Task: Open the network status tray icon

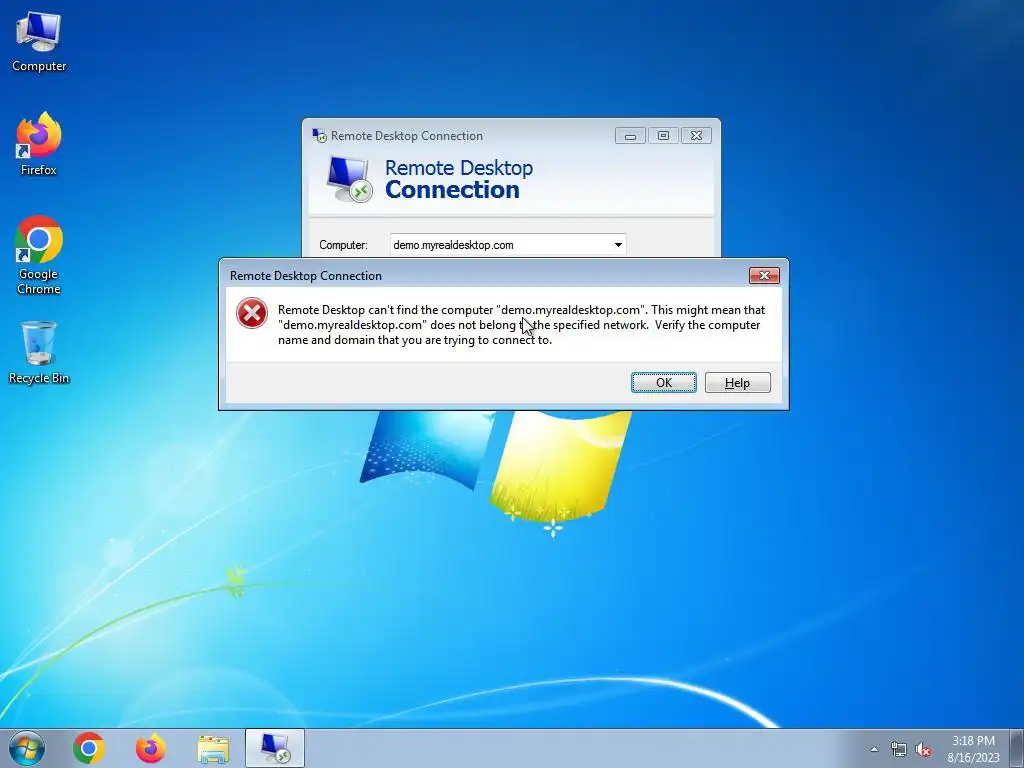Action: 899,749
